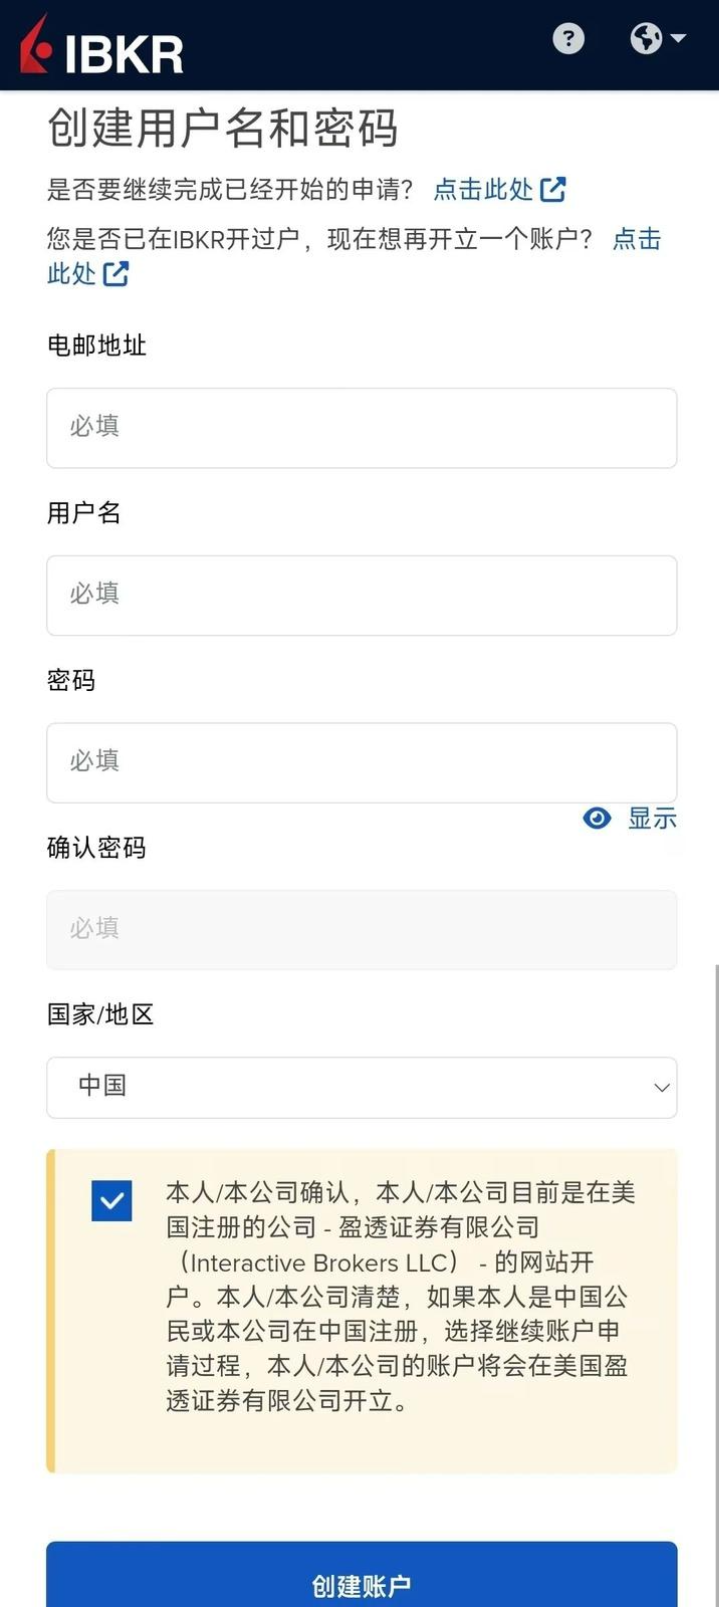Open the help question mark icon
The image size is (719, 1607).
(568, 39)
